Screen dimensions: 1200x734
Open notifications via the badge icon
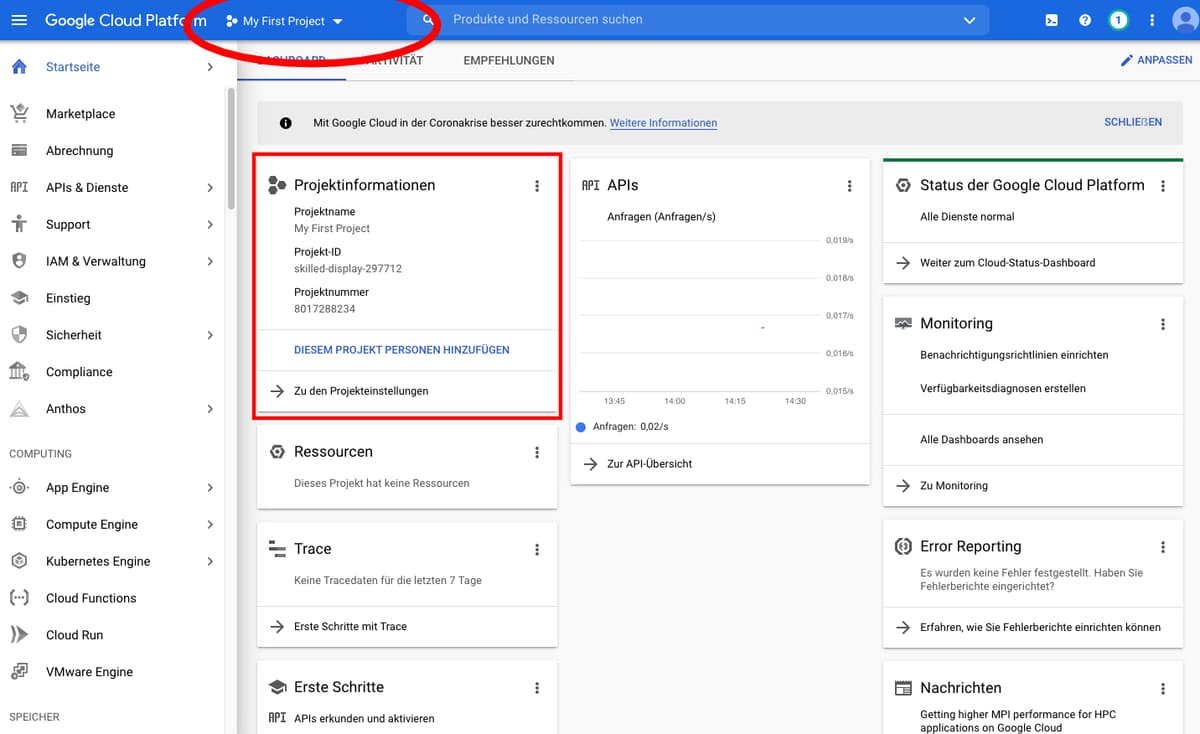pyautogui.click(x=1118, y=20)
